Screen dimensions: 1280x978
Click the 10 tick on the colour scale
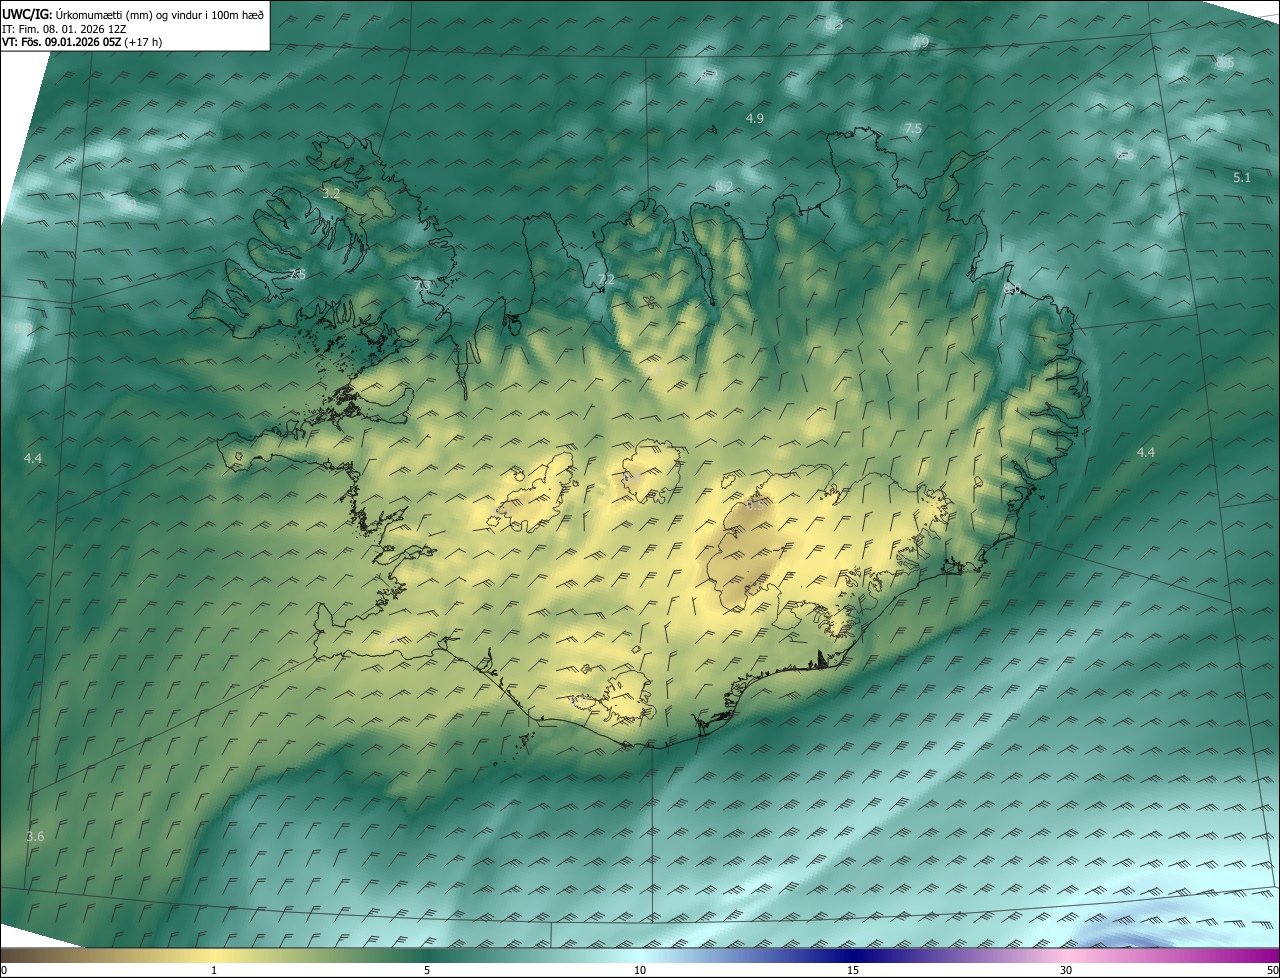pyautogui.click(x=640, y=971)
